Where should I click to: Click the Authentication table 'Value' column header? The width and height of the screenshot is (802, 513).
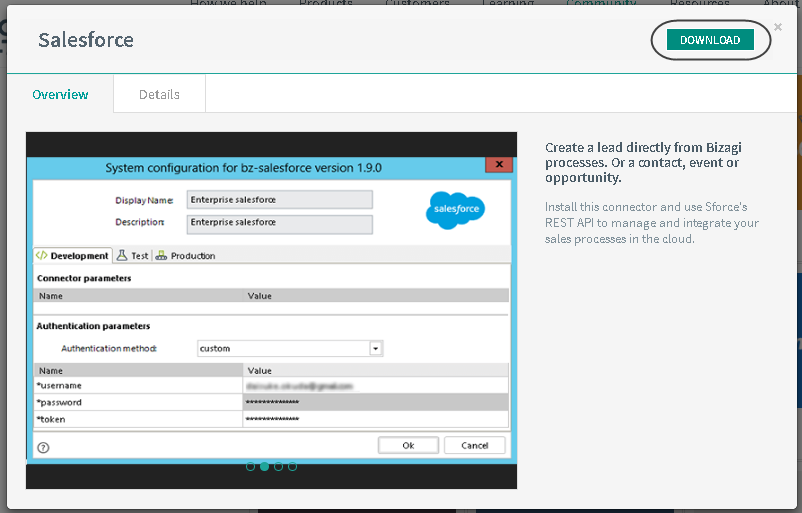point(375,370)
